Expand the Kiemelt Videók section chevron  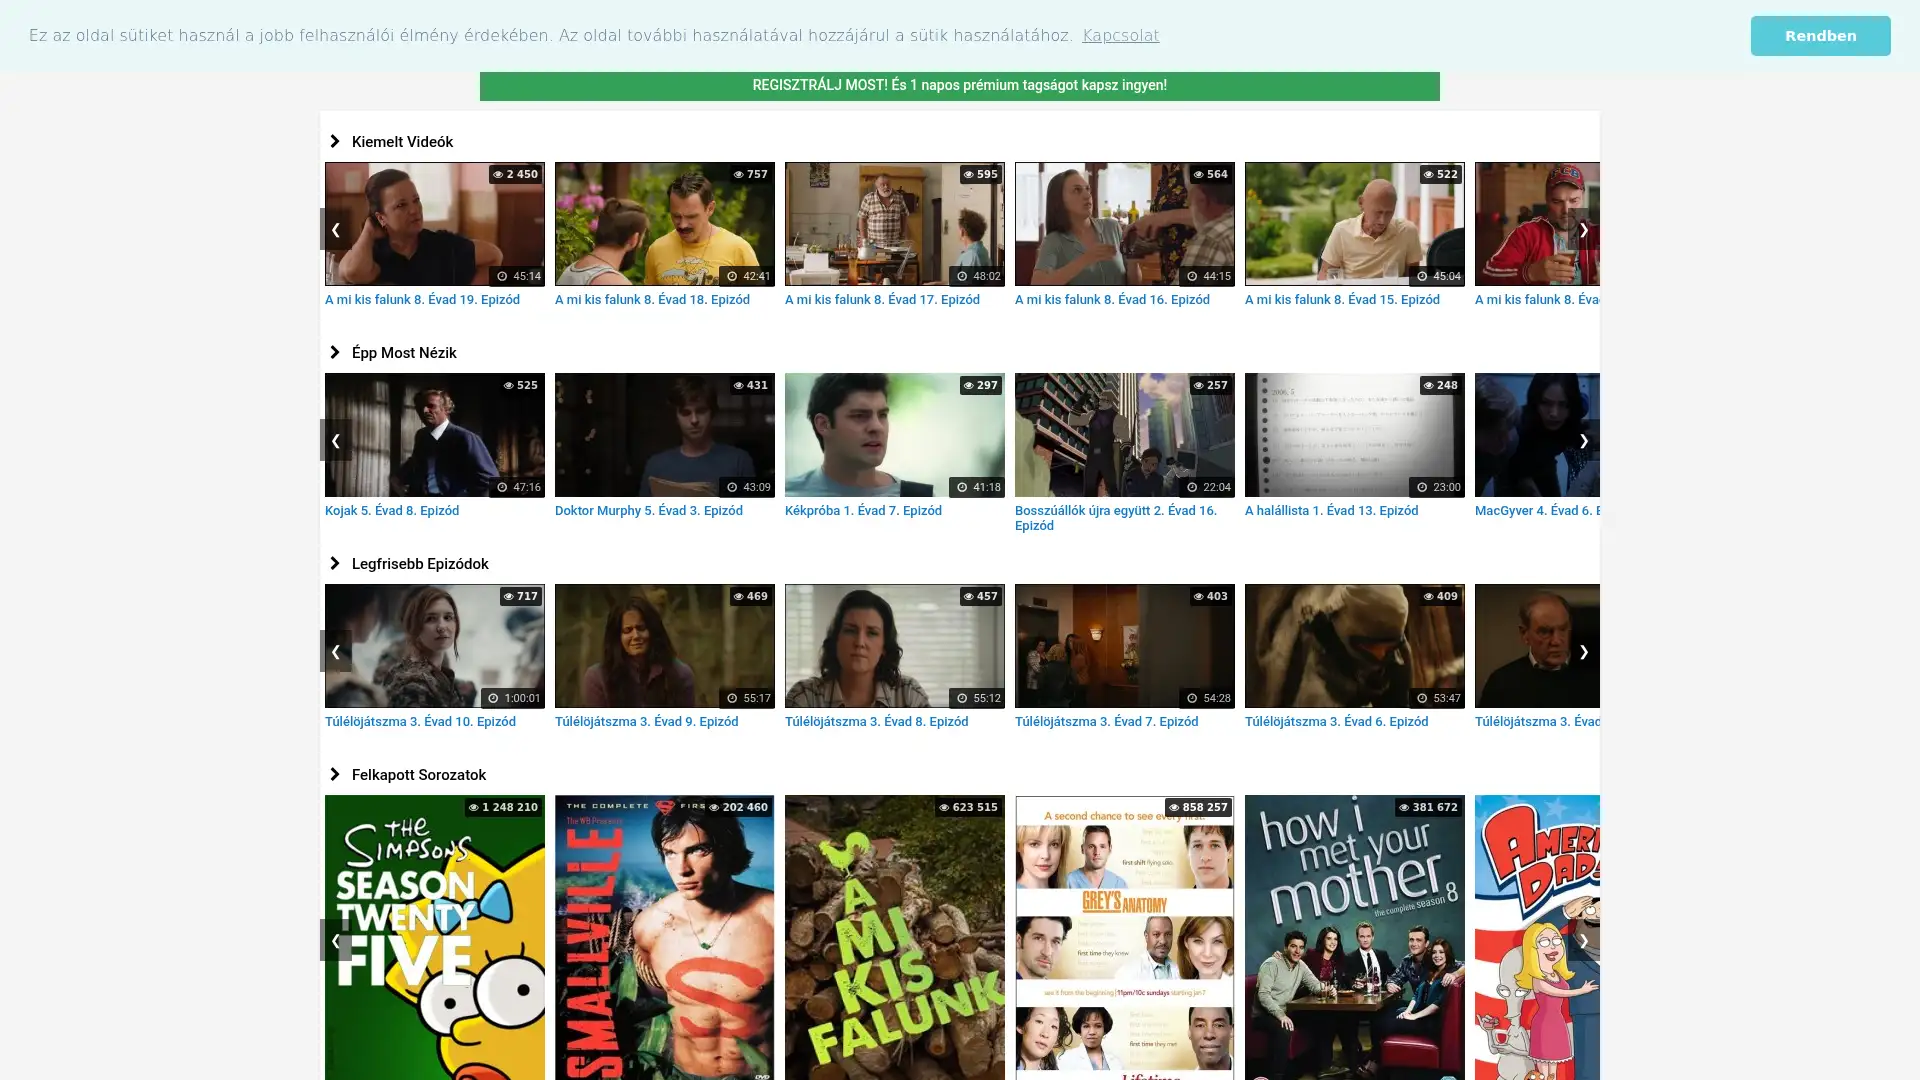pos(335,142)
